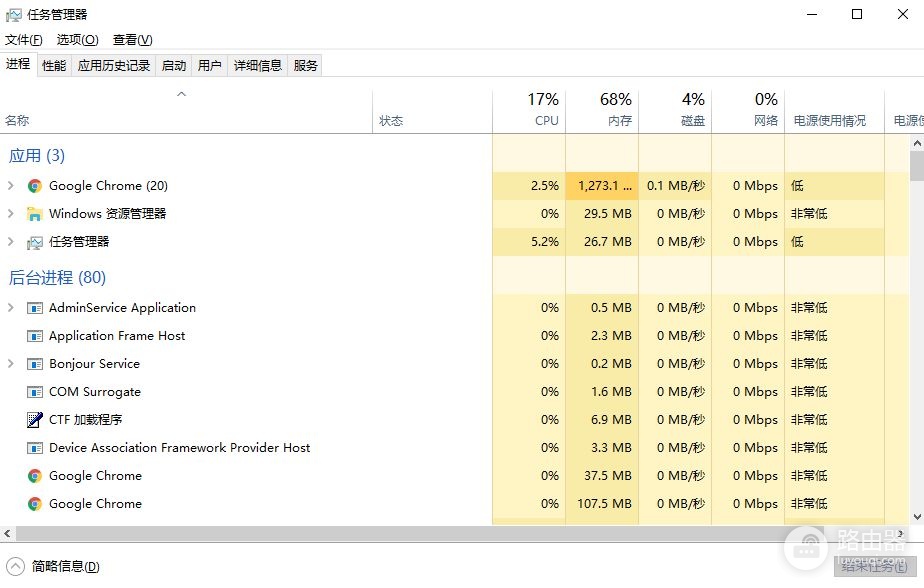Select the CTF 加载程序 pen icon
Screen dimensions: 924x588
(x=35, y=420)
